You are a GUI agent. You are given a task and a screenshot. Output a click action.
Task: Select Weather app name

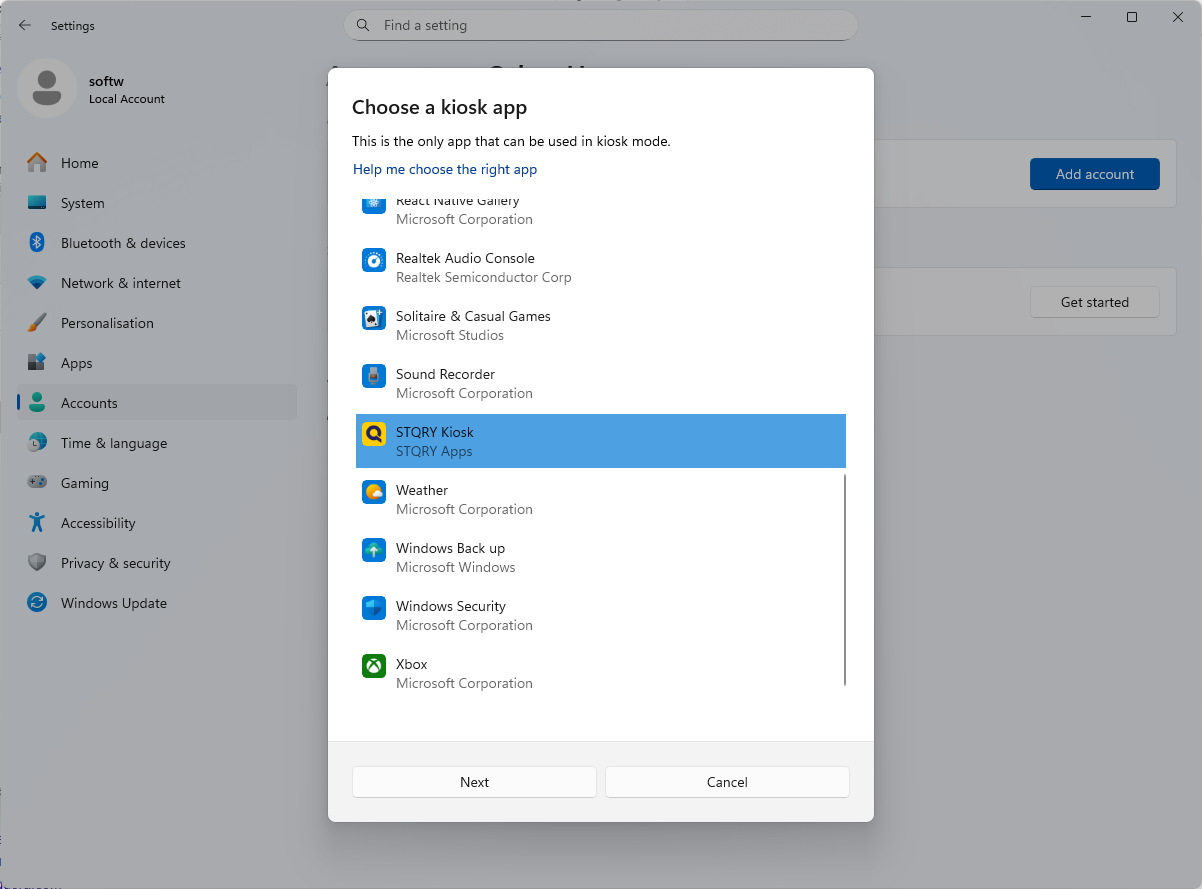tap(422, 490)
